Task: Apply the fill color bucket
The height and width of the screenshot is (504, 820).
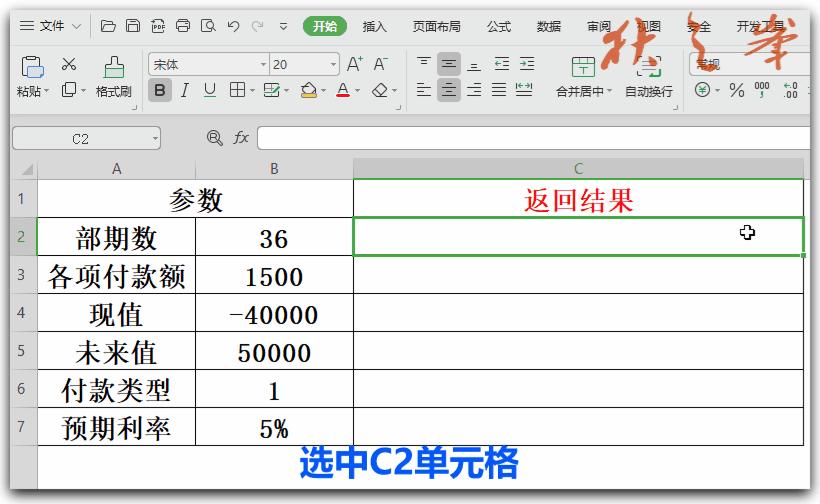Action: 309,90
